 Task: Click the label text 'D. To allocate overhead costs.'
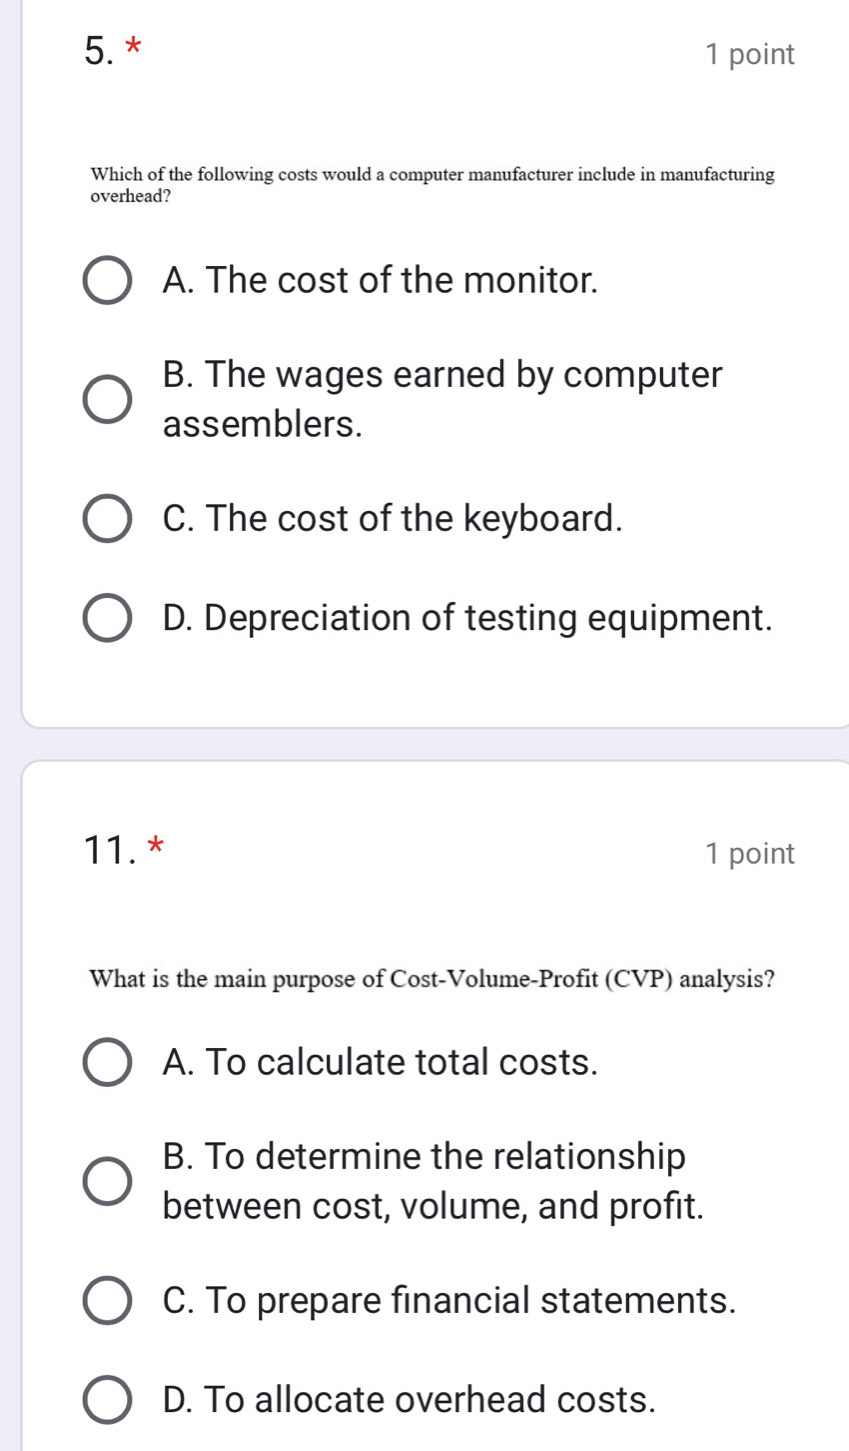(409, 1400)
